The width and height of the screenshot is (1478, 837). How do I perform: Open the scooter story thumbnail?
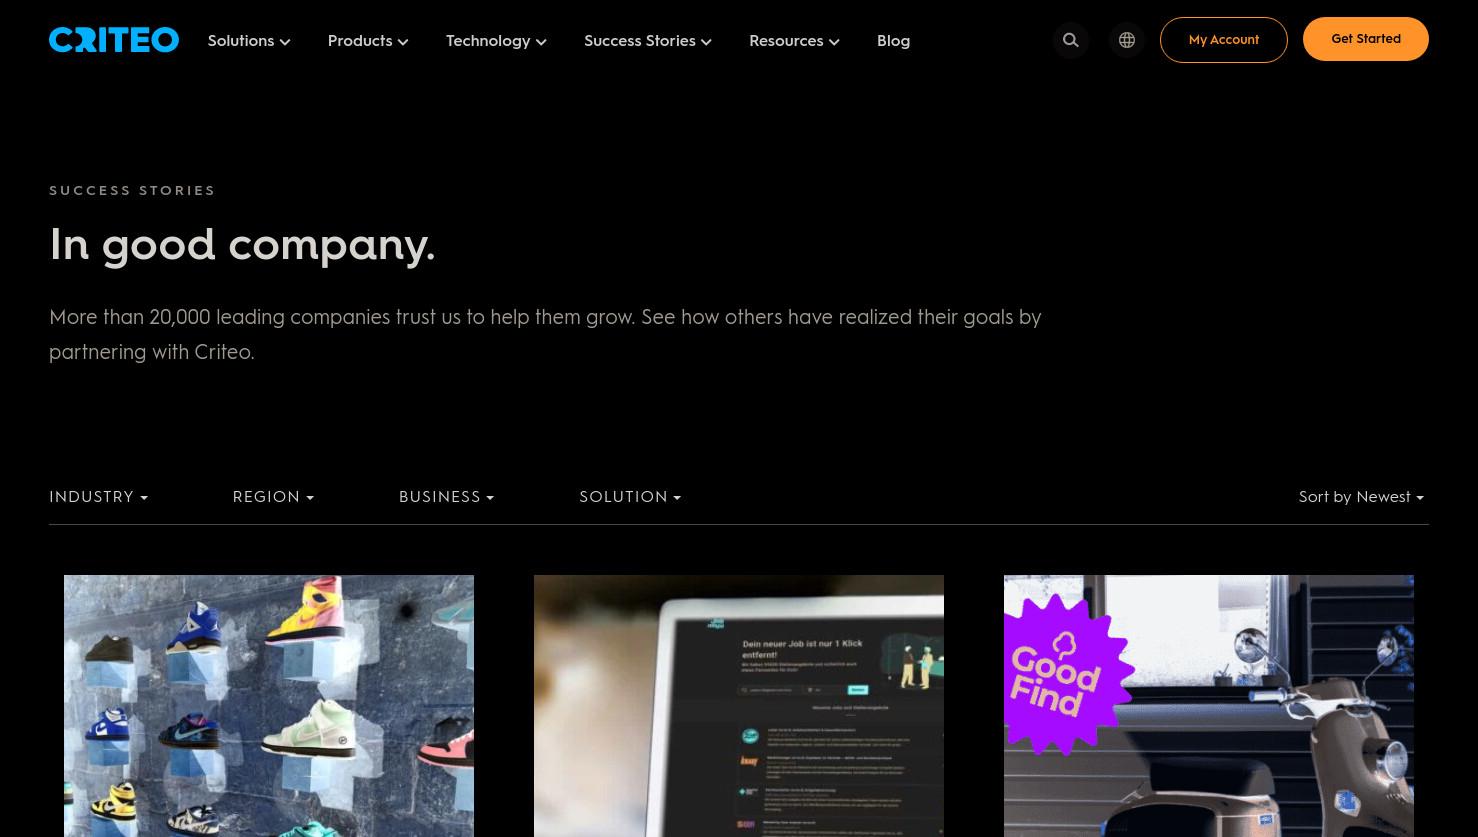coord(1209,706)
